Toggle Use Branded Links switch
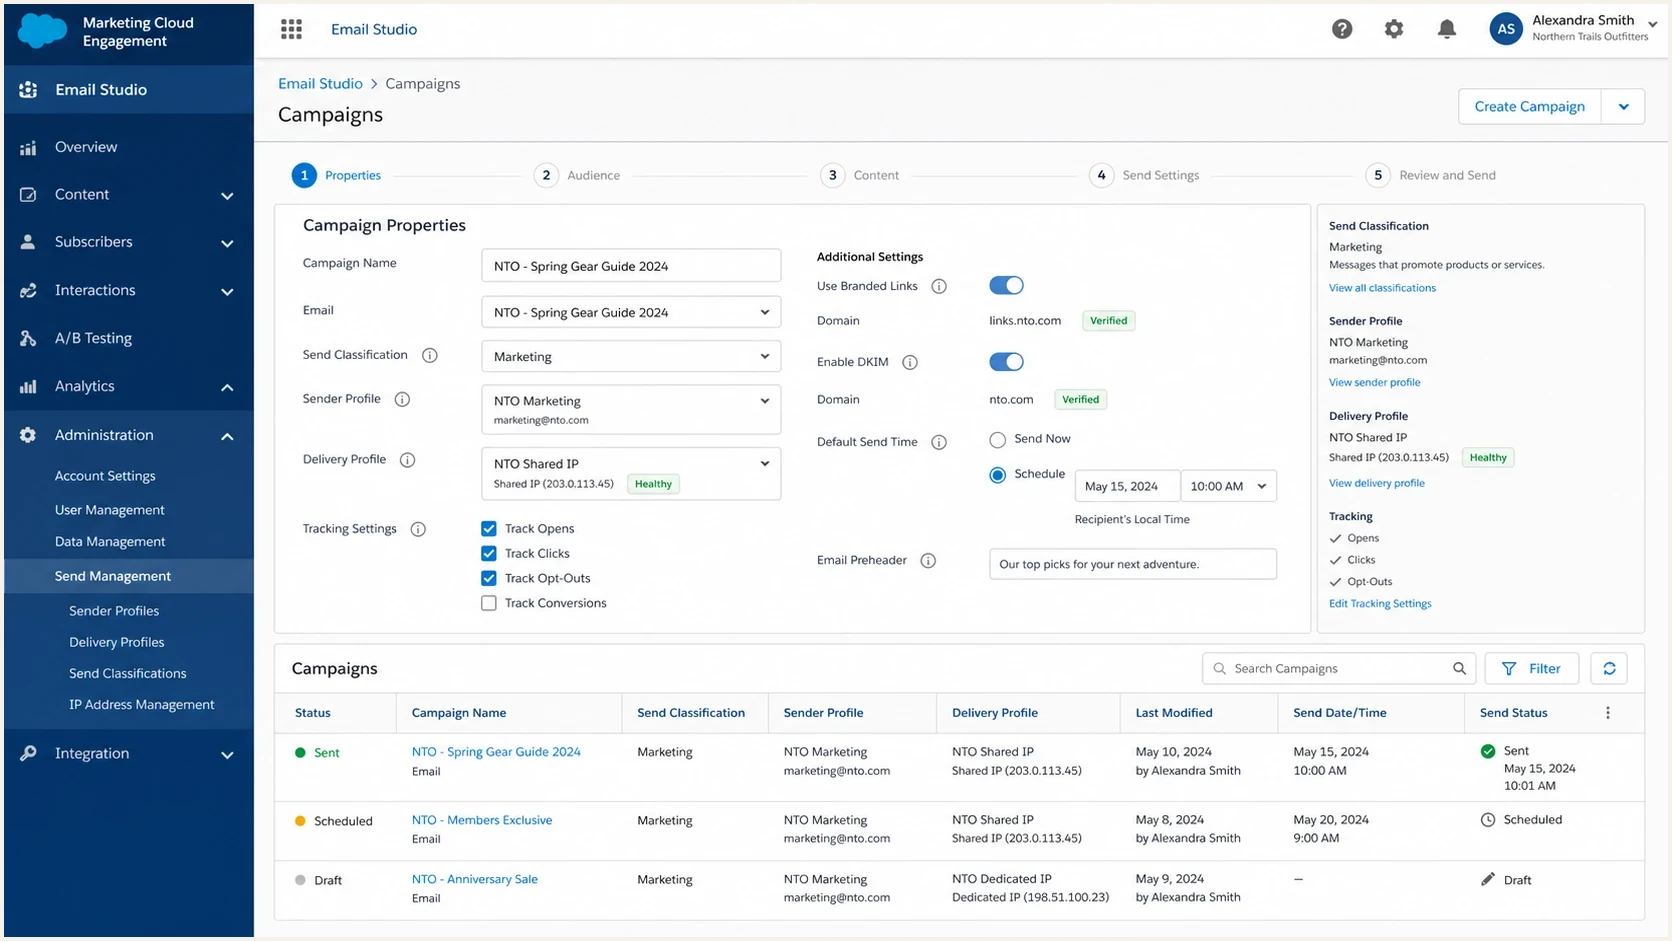The height and width of the screenshot is (941, 1672). 1006,286
